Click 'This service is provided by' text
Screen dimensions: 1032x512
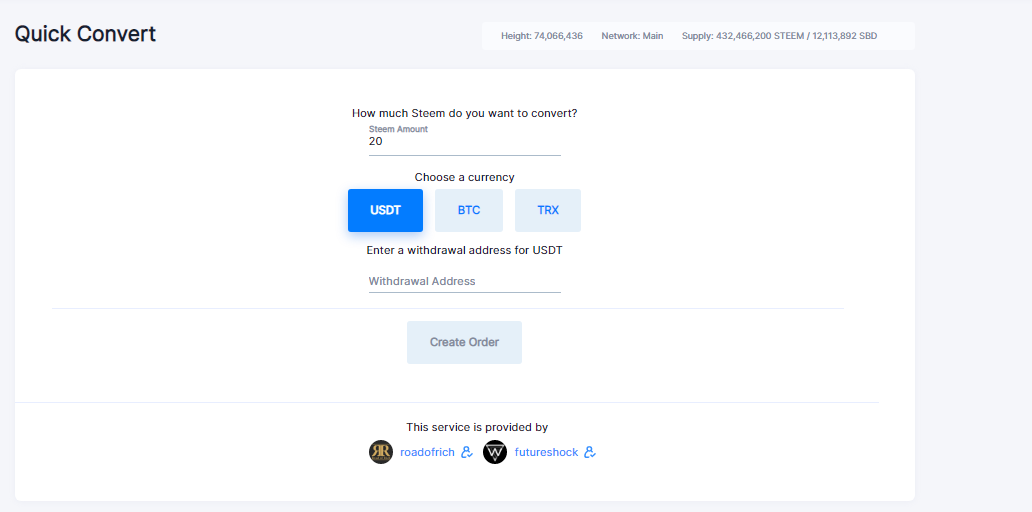(477, 427)
